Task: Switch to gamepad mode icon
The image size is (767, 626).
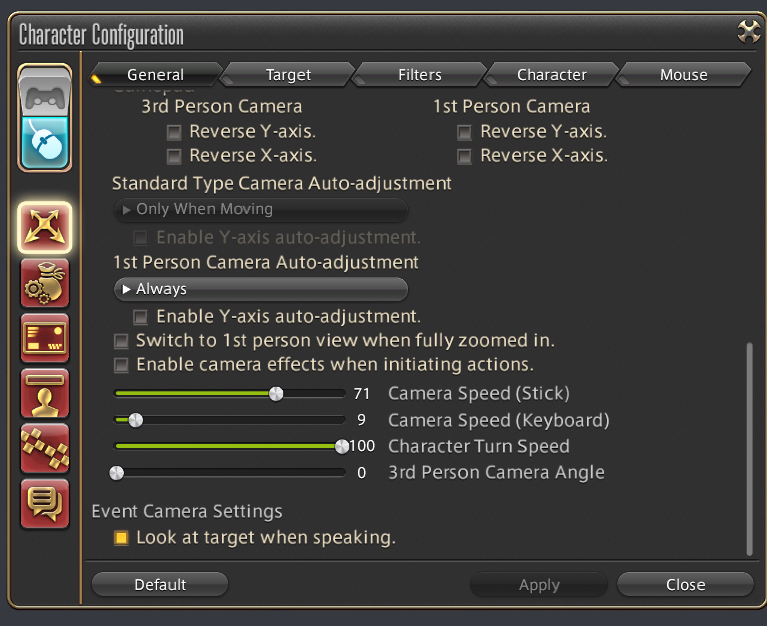Action: click(45, 96)
